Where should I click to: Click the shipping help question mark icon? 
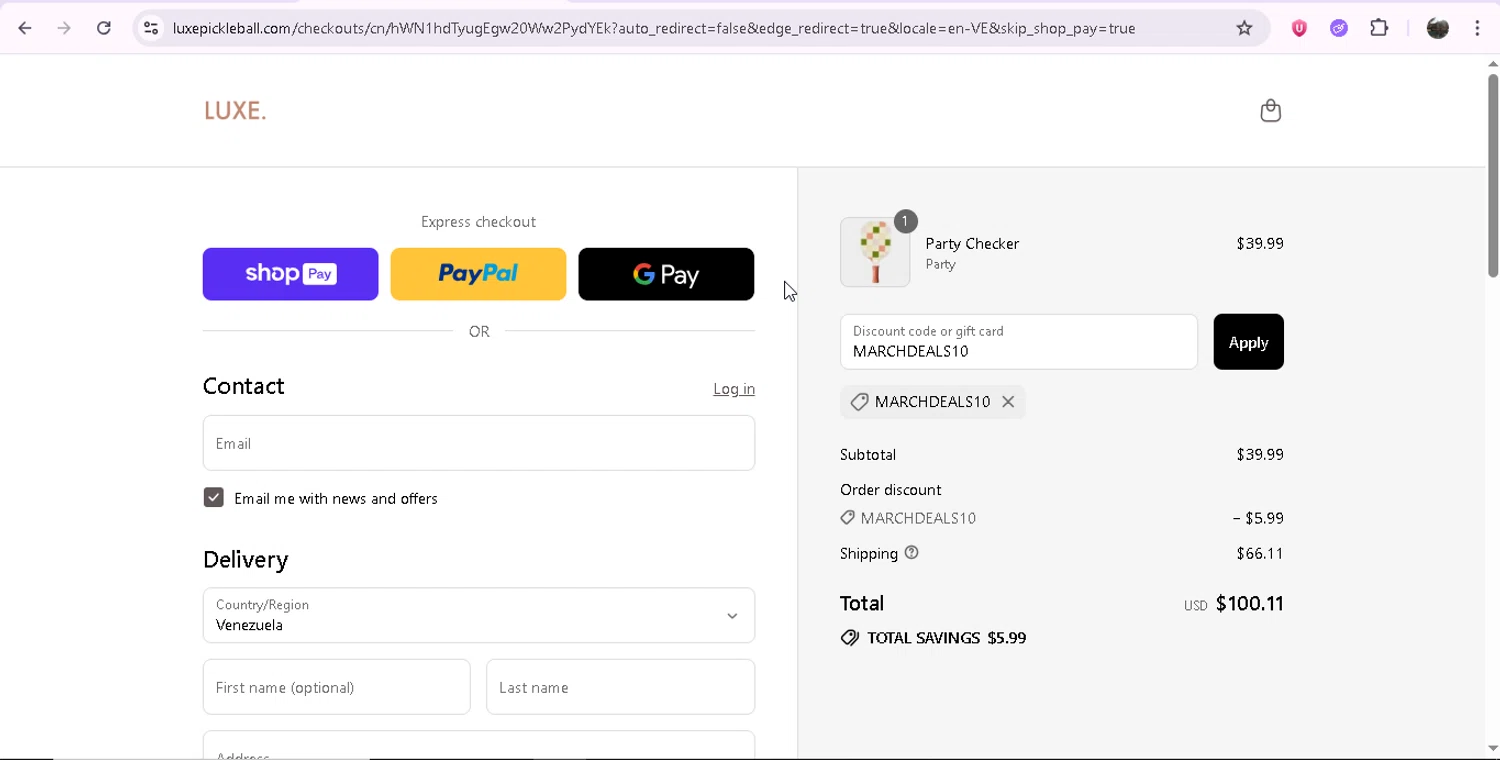[x=911, y=552]
